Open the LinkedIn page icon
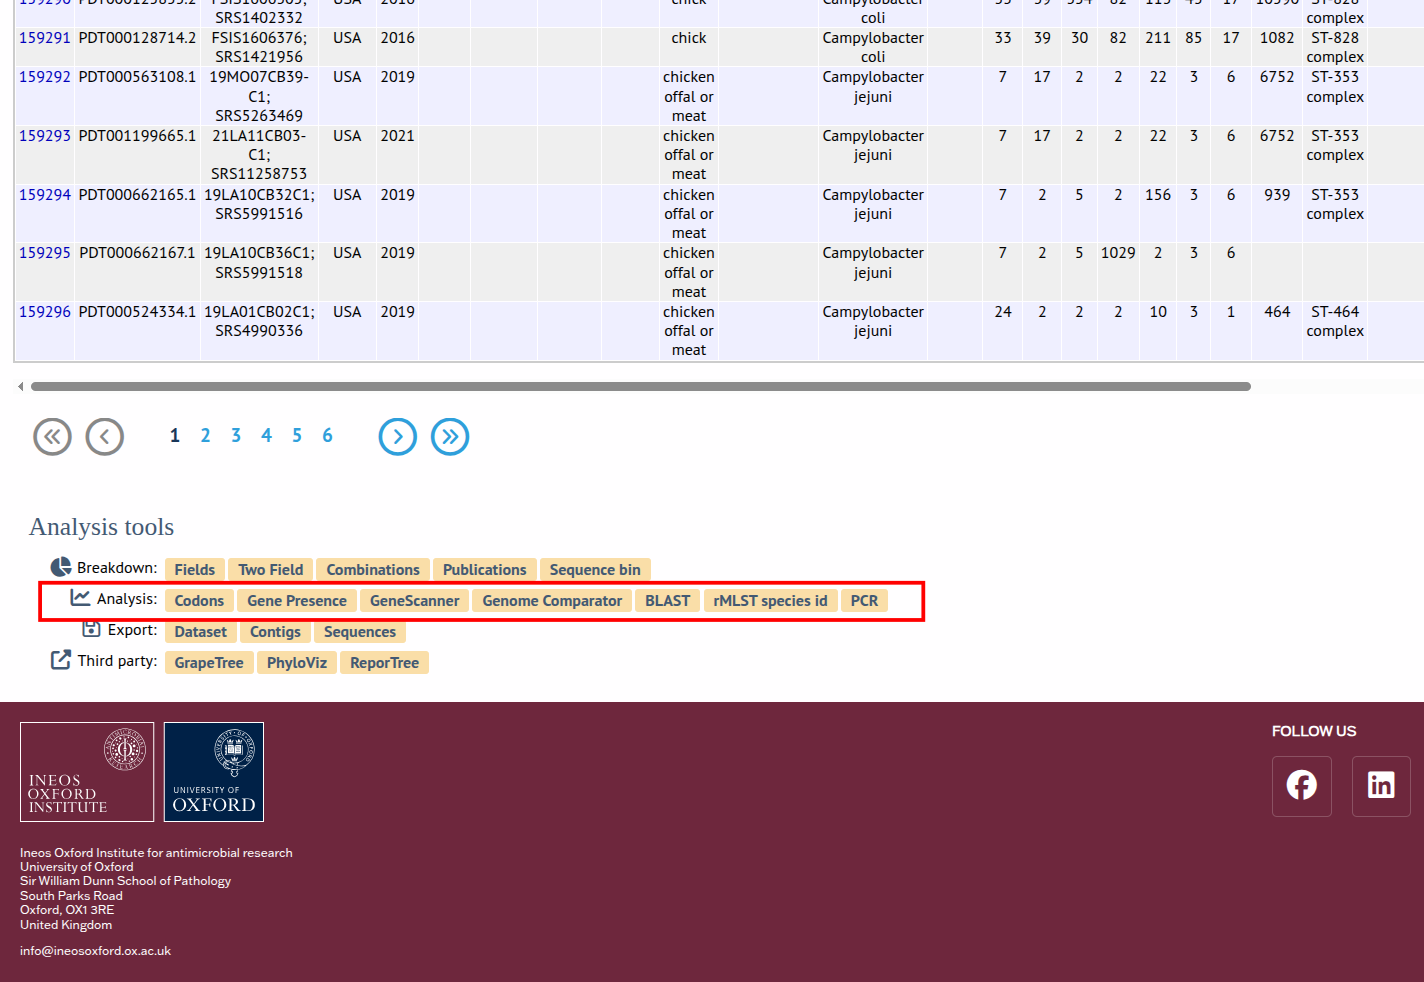Image resolution: width=1424 pixels, height=982 pixels. point(1381,786)
